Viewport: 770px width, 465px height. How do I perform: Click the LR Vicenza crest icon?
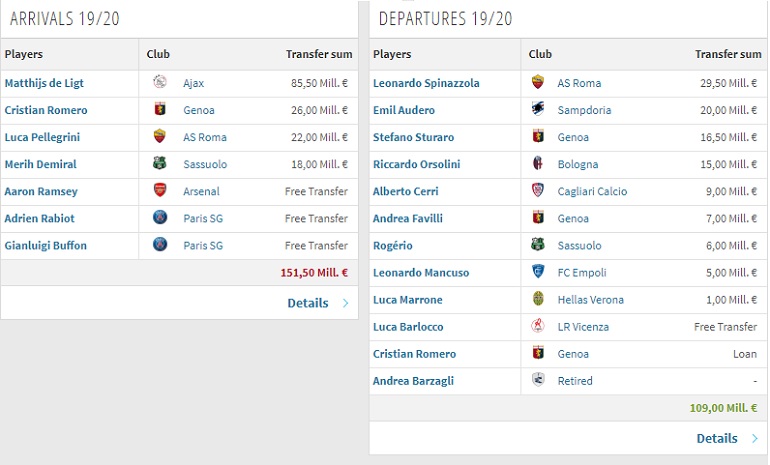pos(538,325)
